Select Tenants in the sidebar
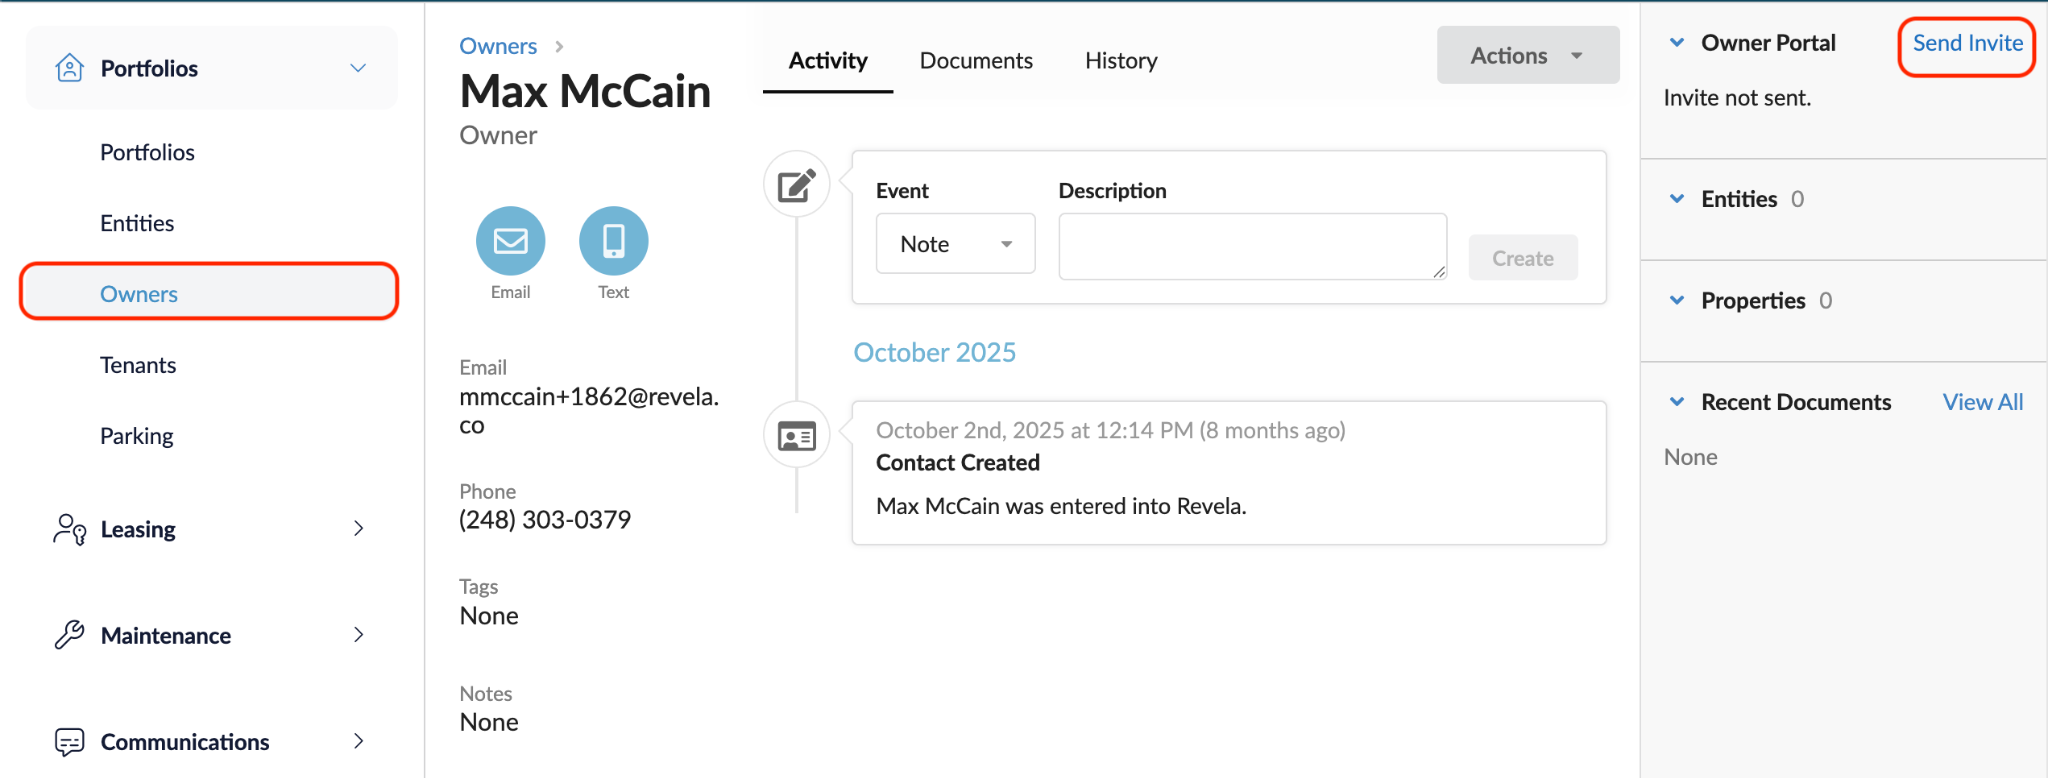Image resolution: width=2048 pixels, height=778 pixels. pyautogui.click(x=138, y=365)
